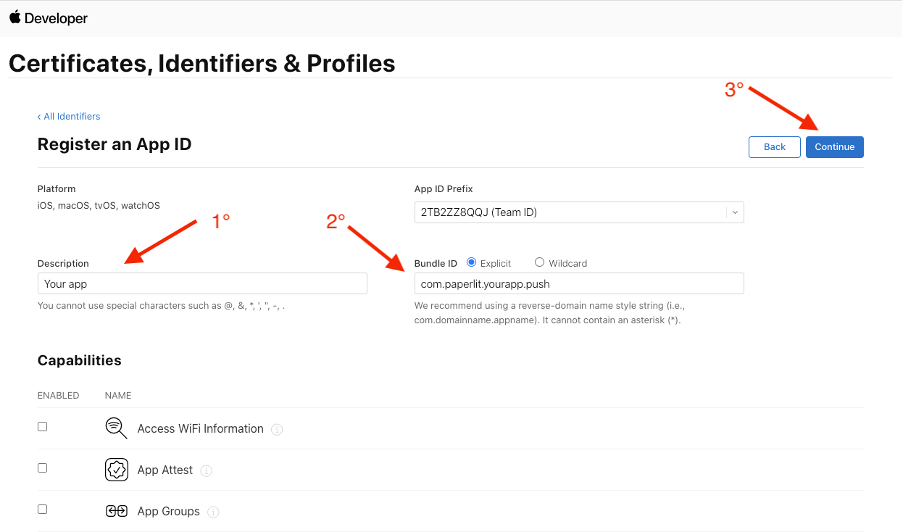Enable the Access WiFi Information checkbox
This screenshot has width=902, height=532.
click(x=42, y=427)
